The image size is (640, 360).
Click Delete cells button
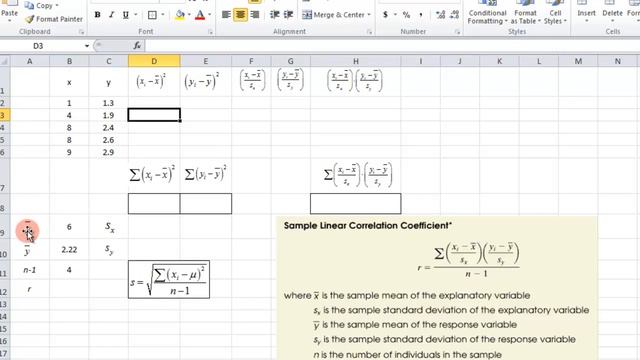(612, 12)
